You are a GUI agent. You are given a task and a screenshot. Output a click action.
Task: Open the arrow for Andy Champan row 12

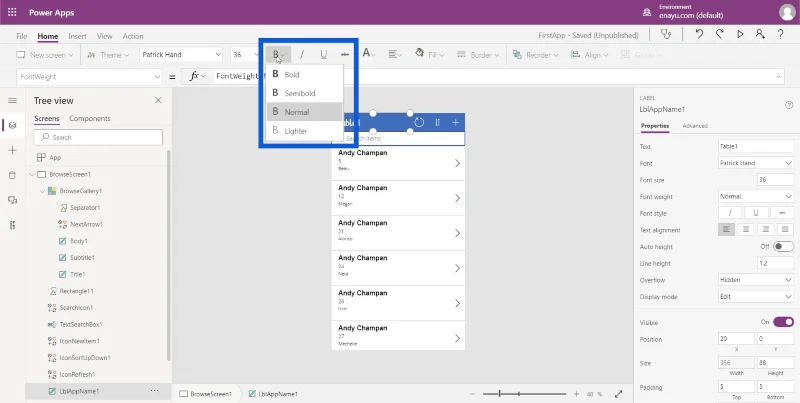tap(457, 198)
